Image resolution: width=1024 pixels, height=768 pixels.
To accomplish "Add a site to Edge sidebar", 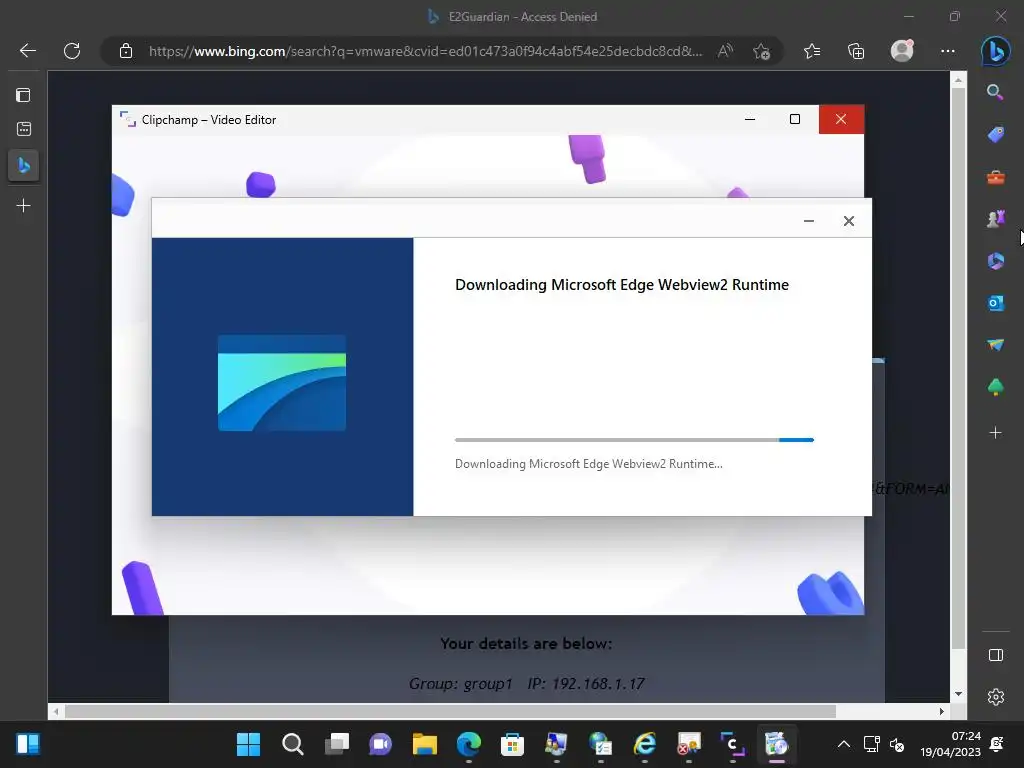I will (x=995, y=432).
